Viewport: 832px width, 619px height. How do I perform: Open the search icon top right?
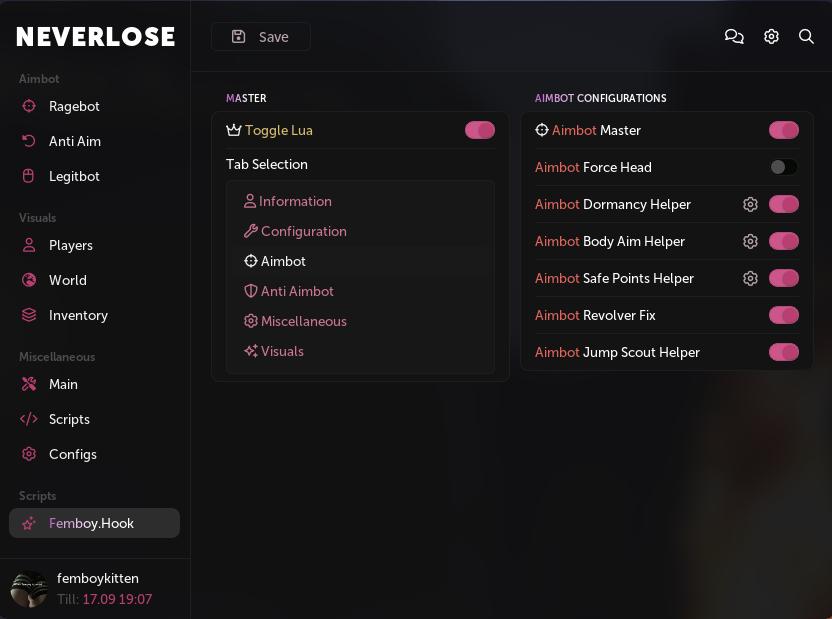point(806,36)
